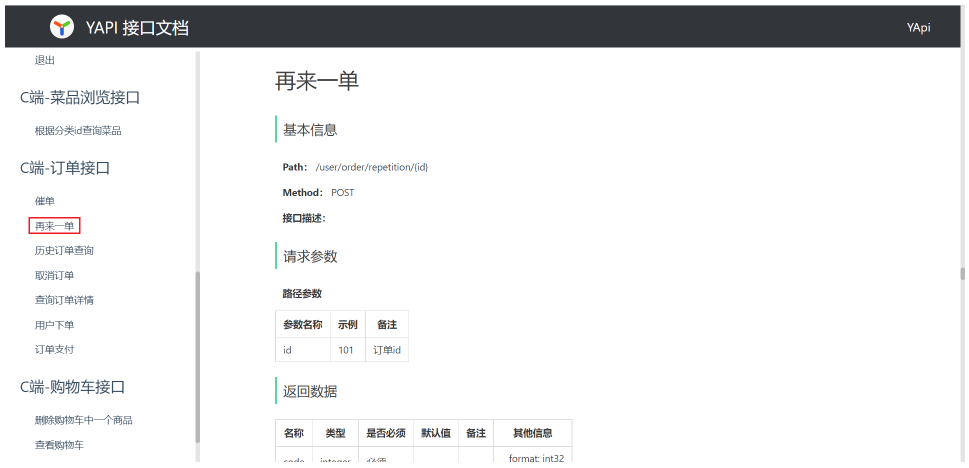Image resolution: width=969 pixels, height=468 pixels.
Task: Open 查看购物车 interface
Action: (x=59, y=445)
